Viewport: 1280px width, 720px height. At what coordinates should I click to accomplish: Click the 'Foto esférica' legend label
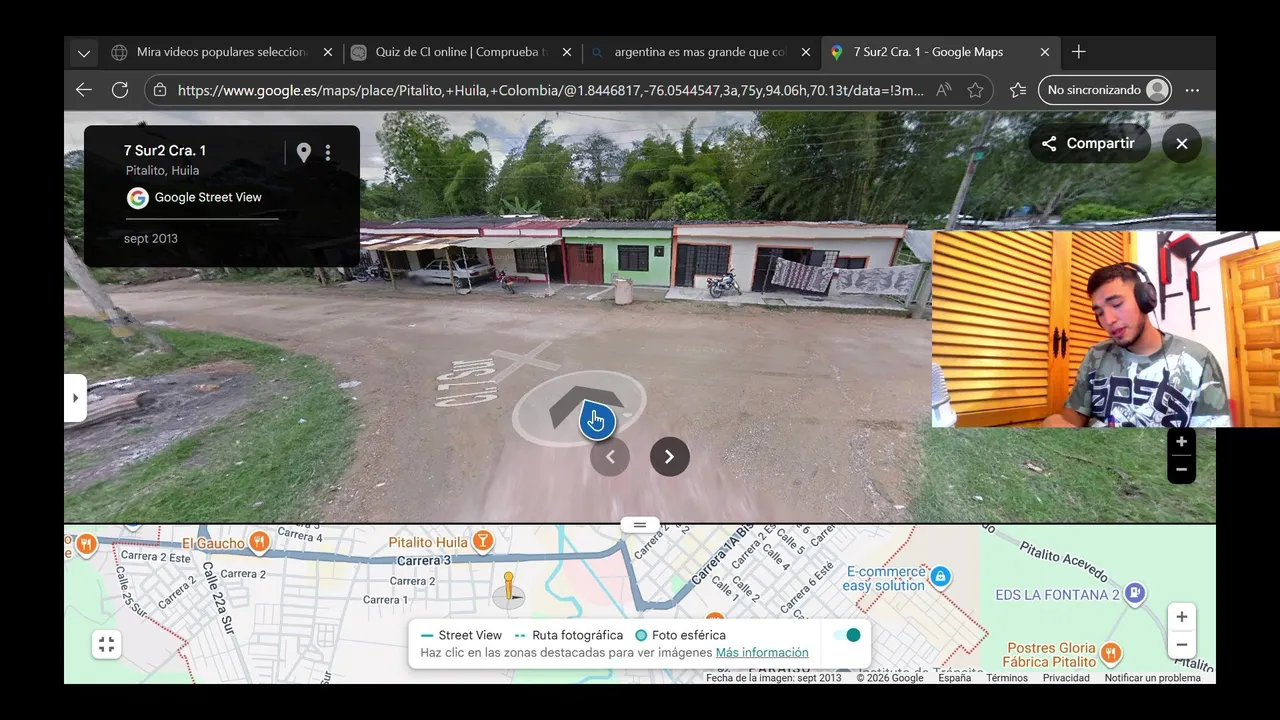689,635
